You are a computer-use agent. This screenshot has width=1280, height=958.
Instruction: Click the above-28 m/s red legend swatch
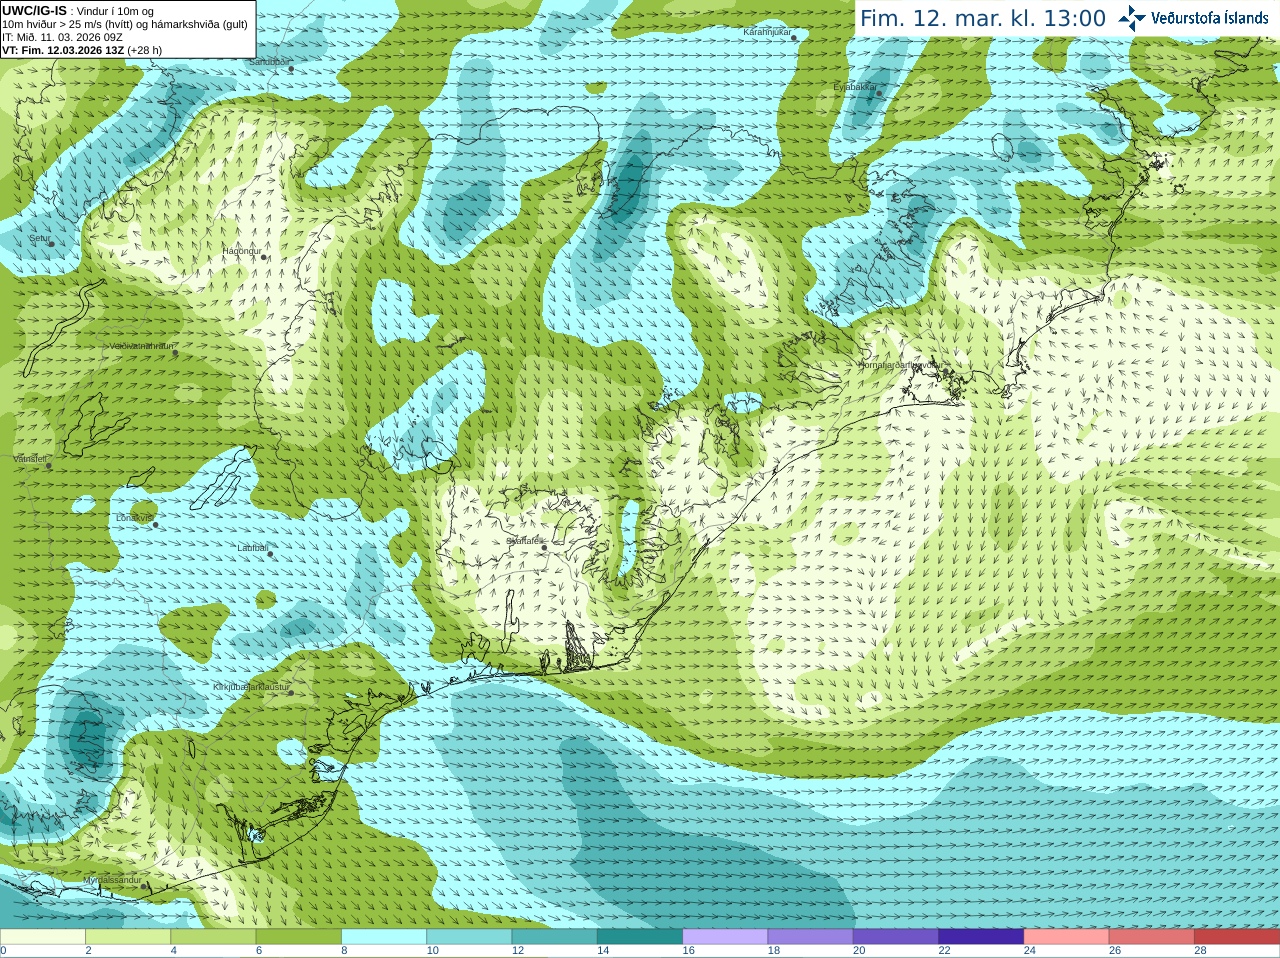(1238, 937)
